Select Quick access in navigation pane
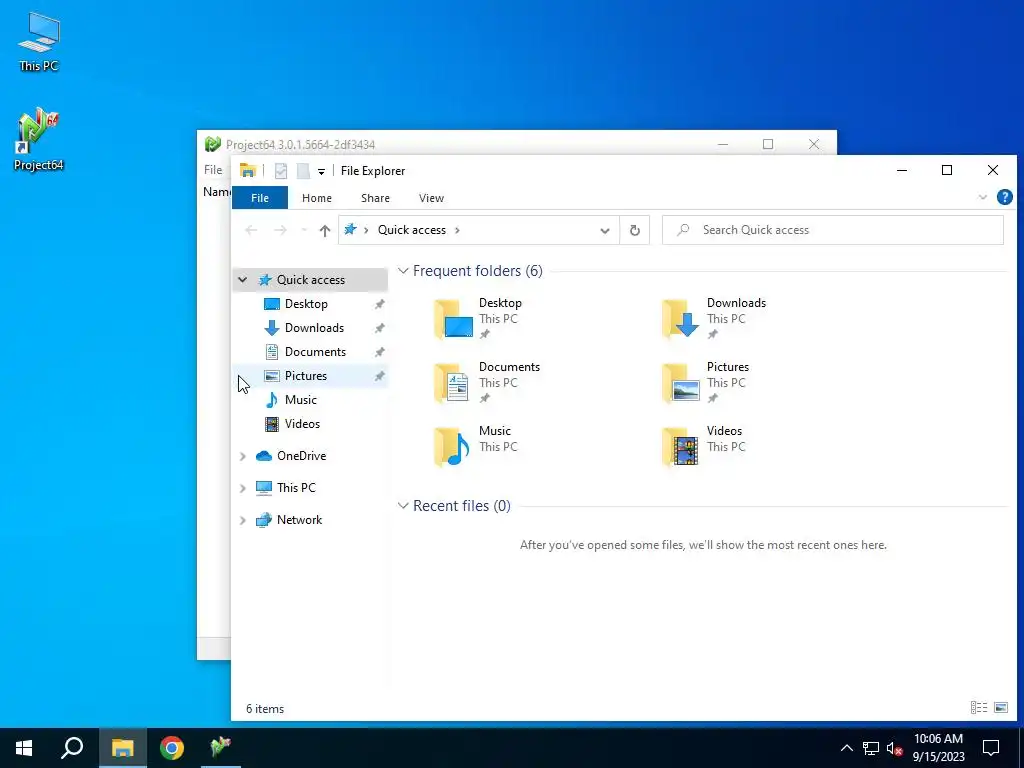This screenshot has height=768, width=1024. (x=311, y=280)
